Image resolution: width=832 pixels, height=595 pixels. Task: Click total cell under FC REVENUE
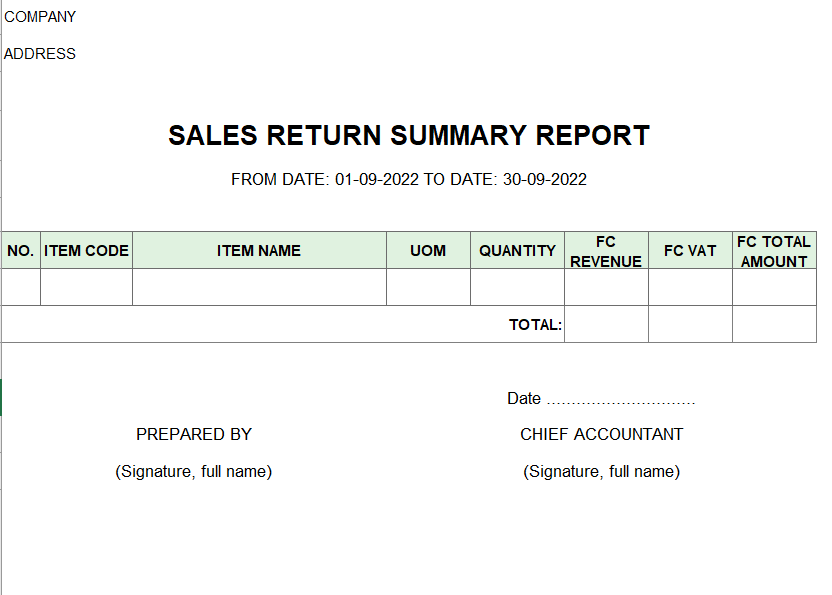tap(606, 324)
